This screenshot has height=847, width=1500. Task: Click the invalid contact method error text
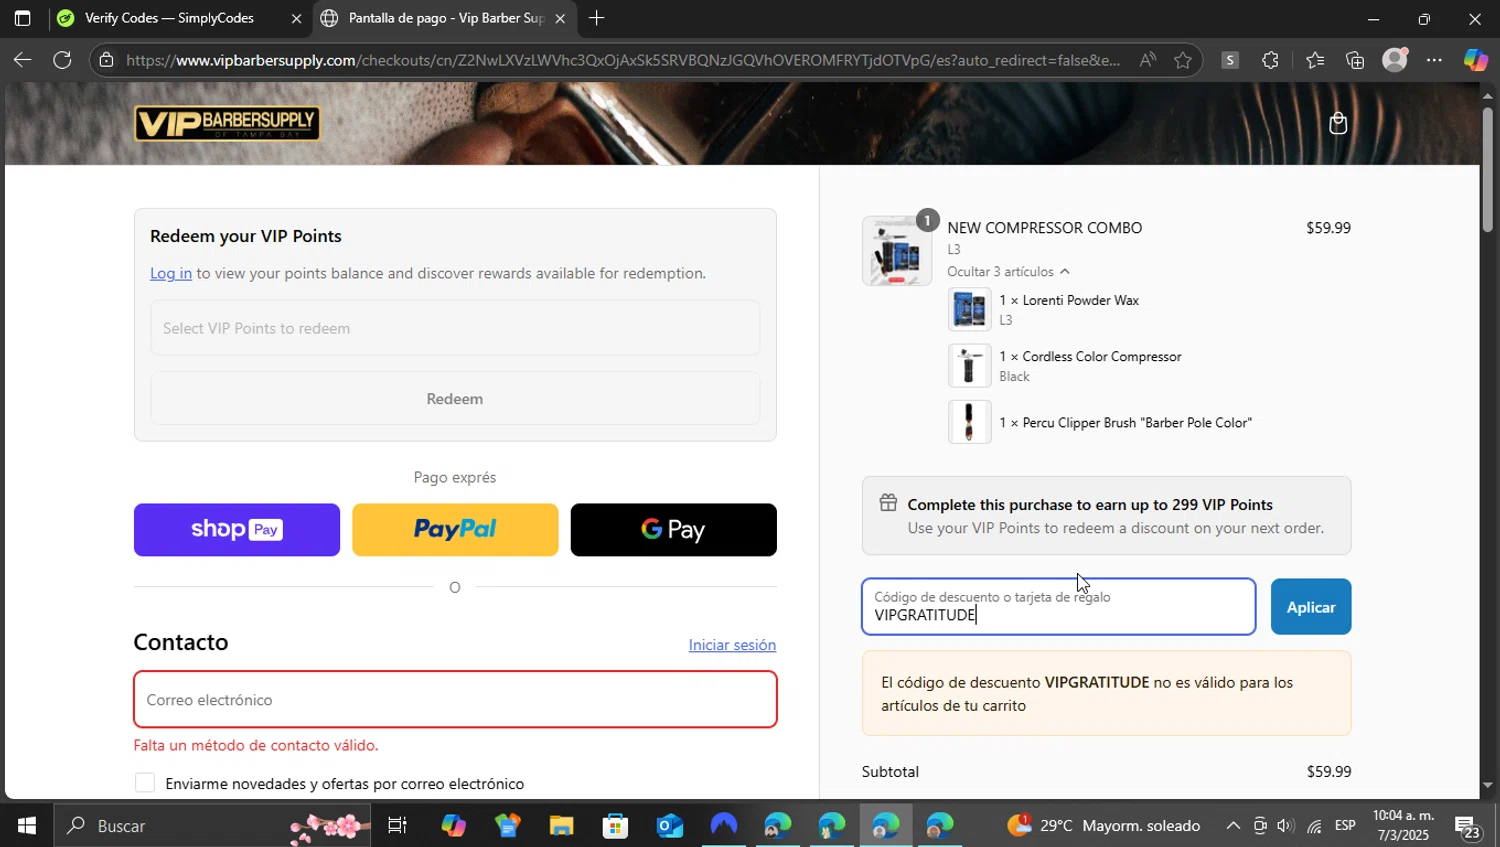(x=256, y=745)
